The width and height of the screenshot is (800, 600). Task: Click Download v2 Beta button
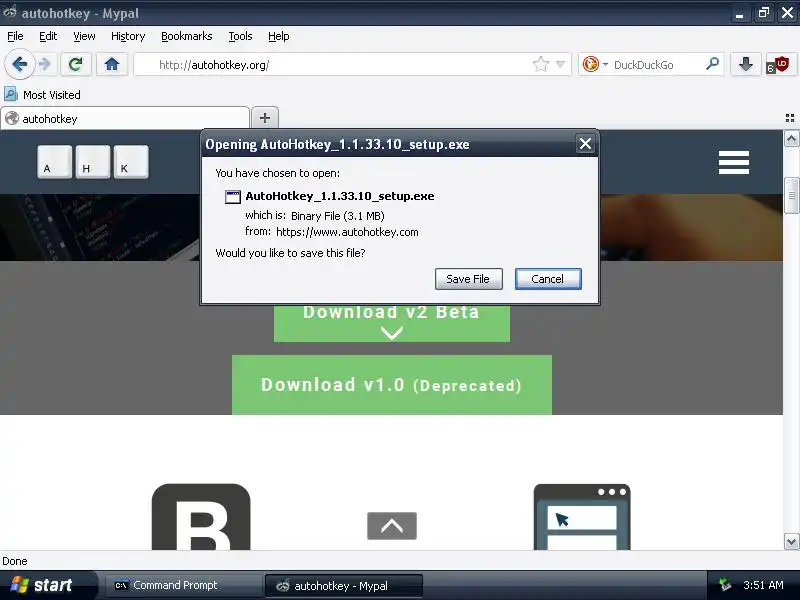(392, 322)
